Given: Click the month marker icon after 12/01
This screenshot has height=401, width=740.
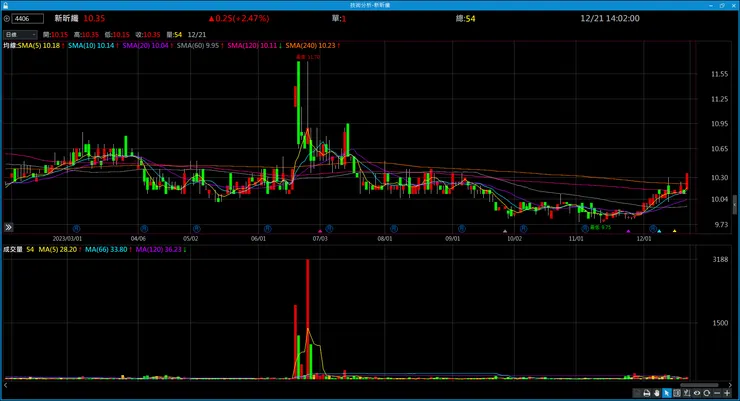Looking at the screenshot, I should [653, 229].
